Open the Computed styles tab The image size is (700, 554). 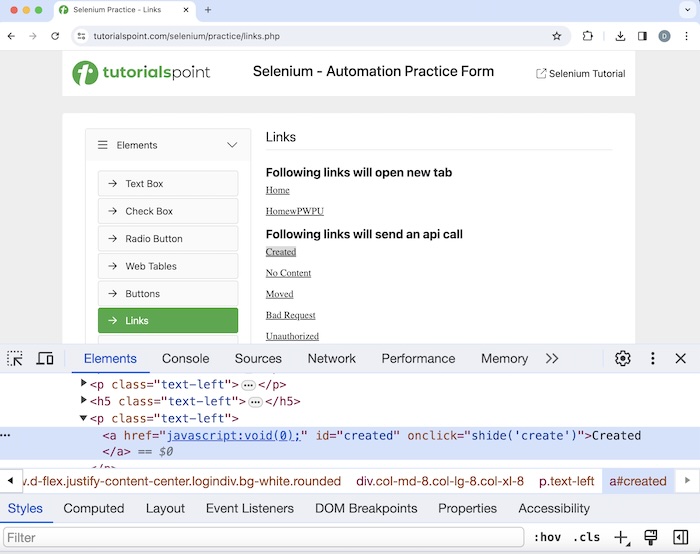[93, 508]
